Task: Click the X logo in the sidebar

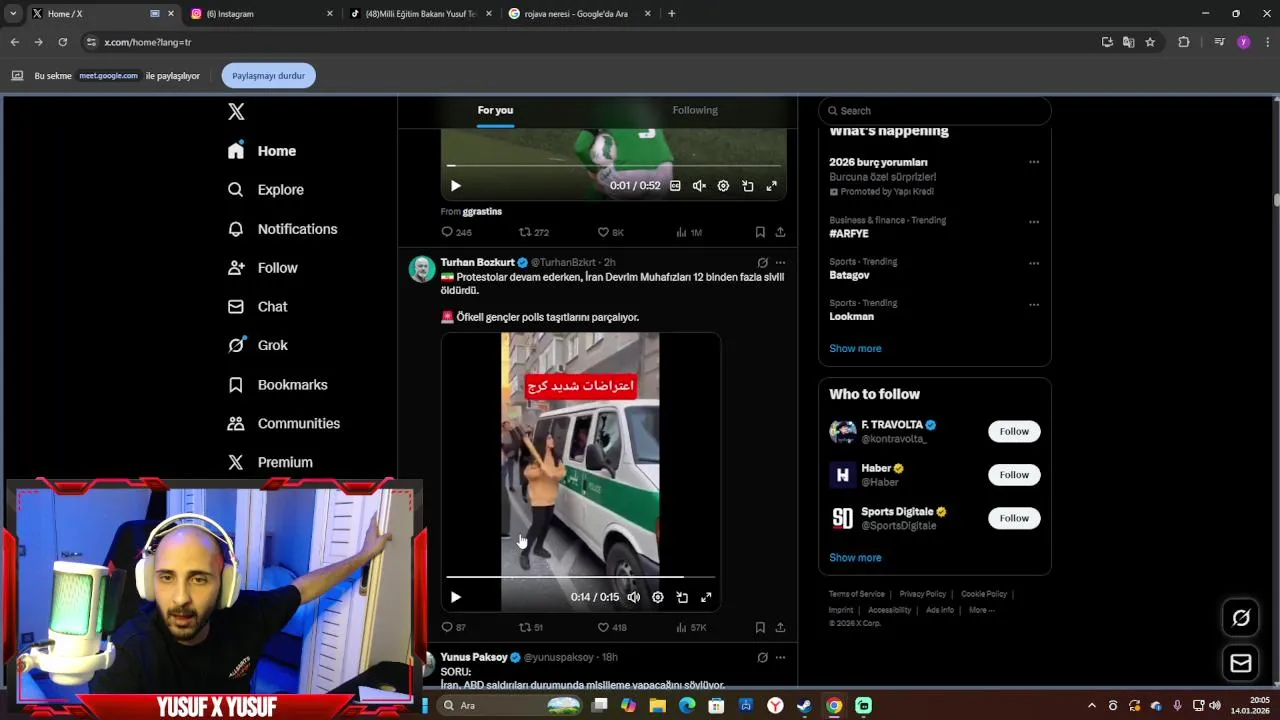Action: 236,112
